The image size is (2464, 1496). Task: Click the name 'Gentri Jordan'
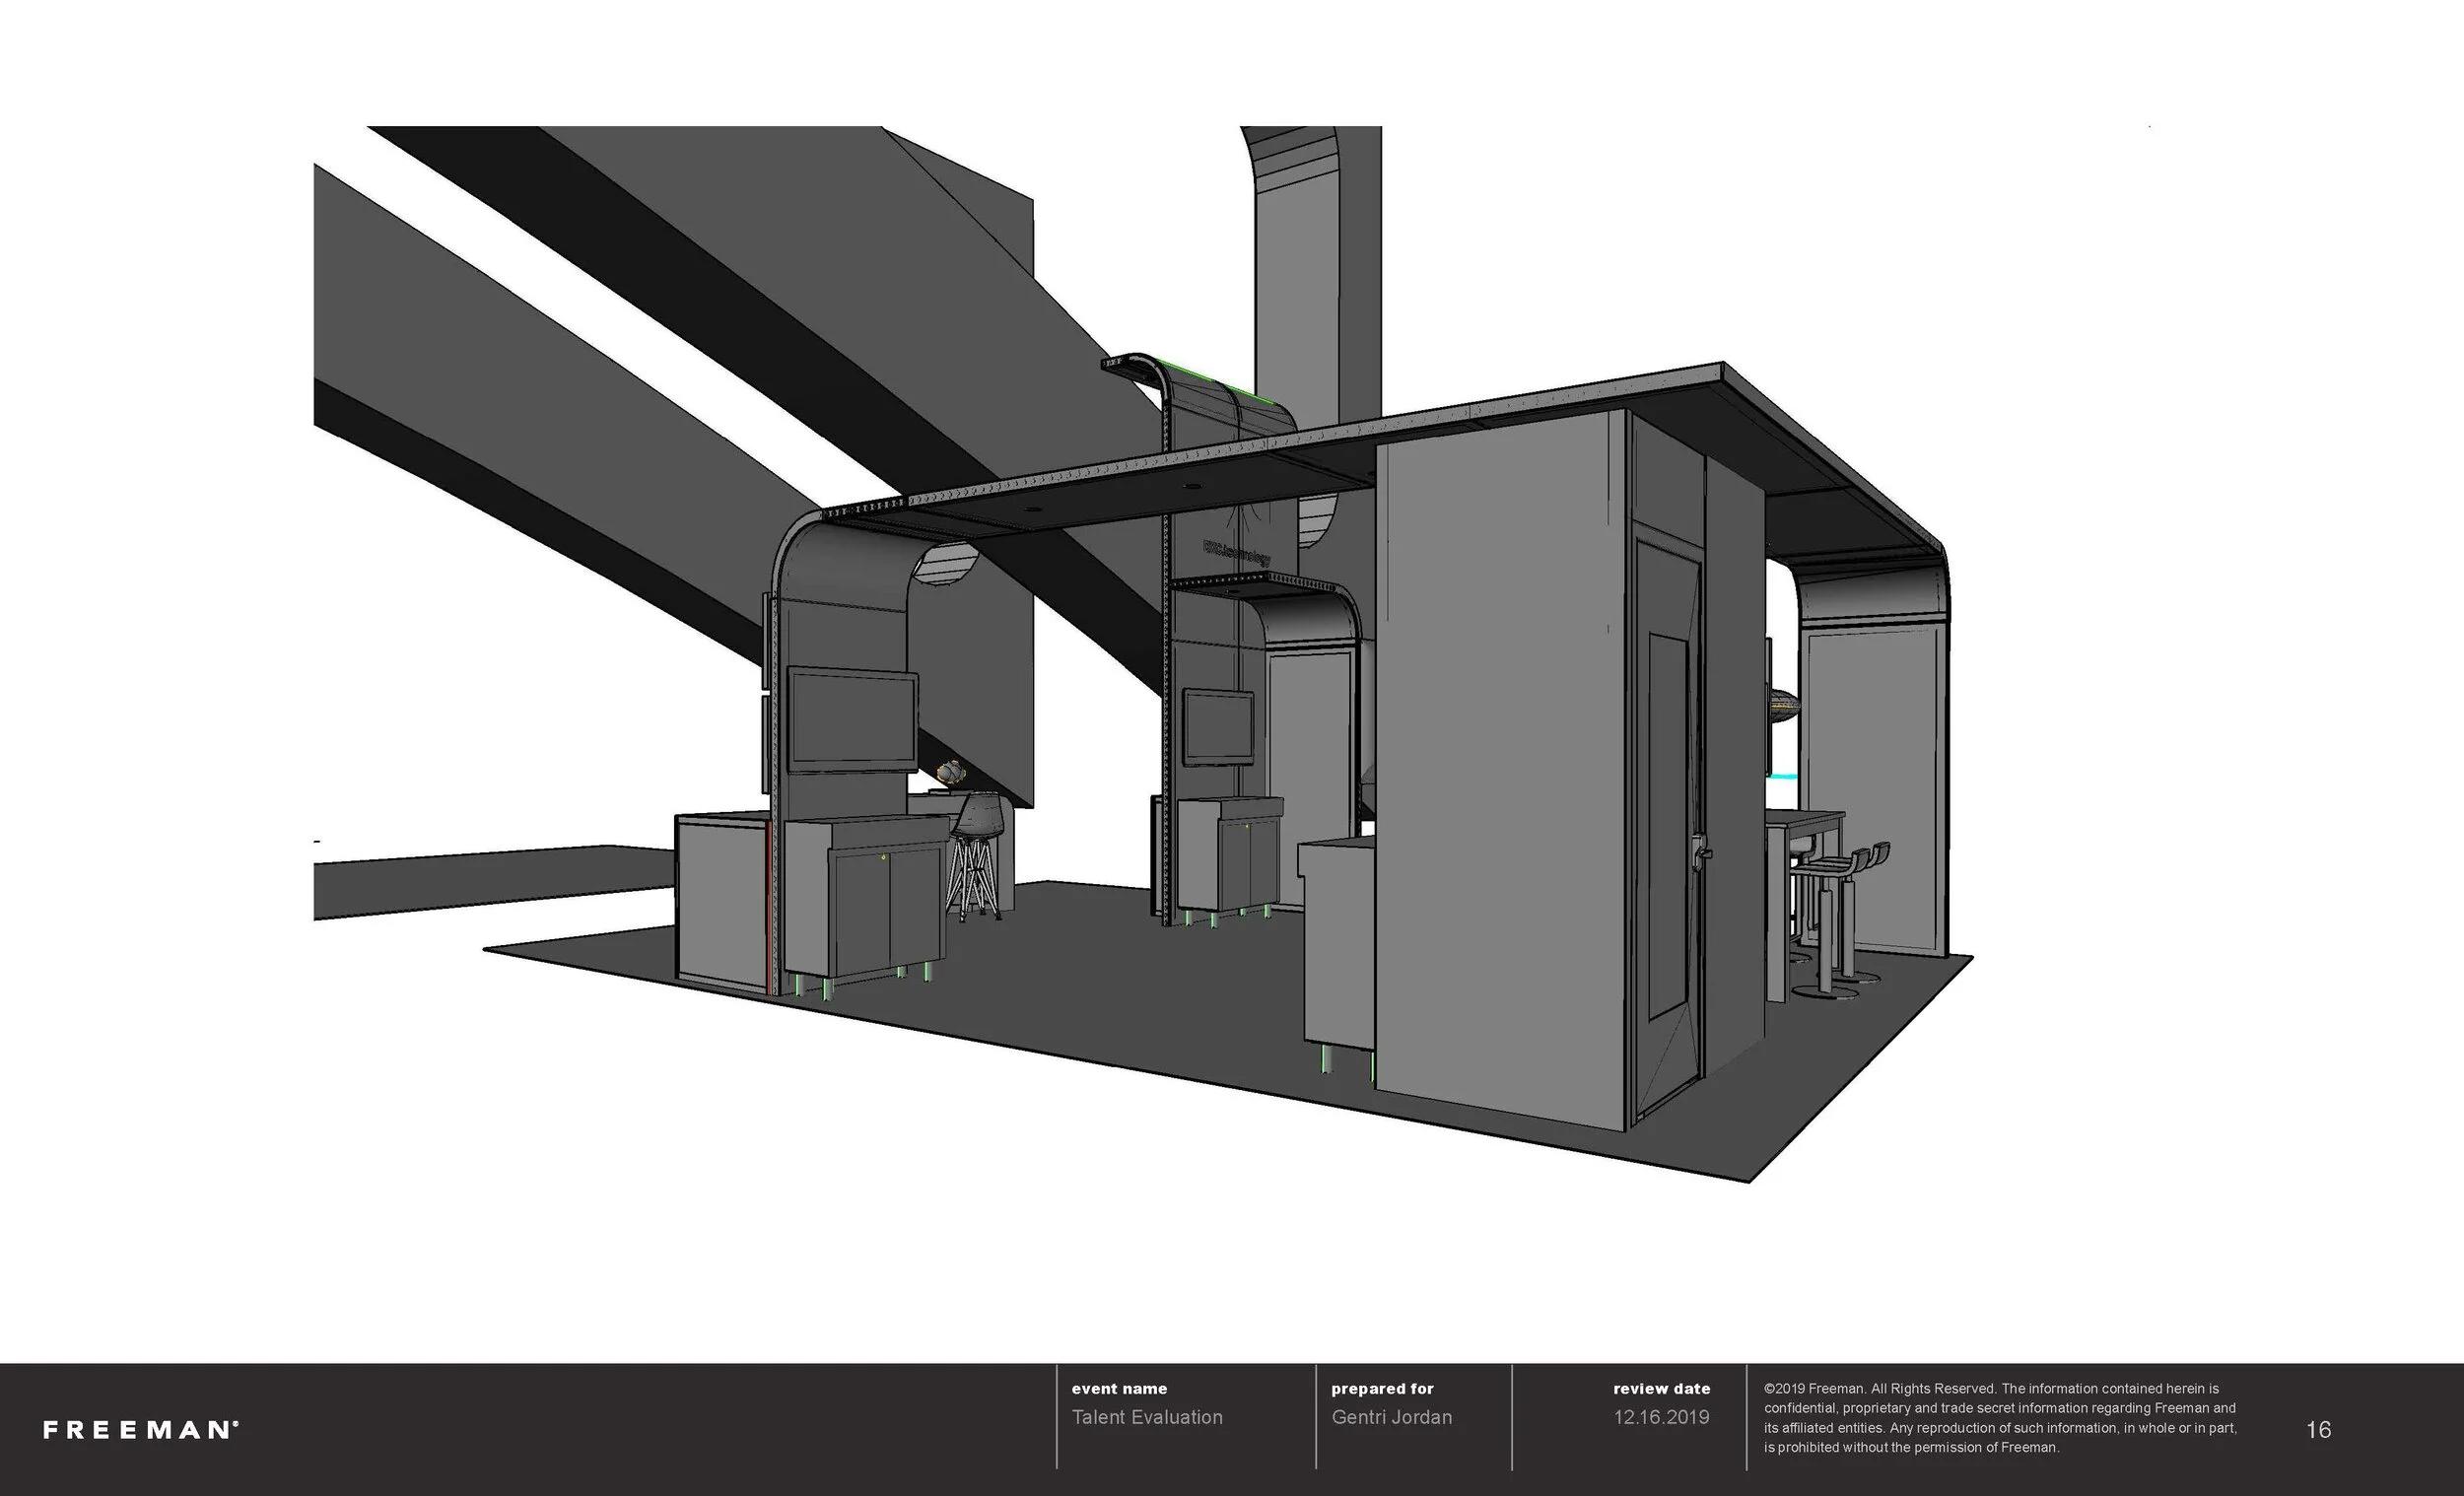[1391, 1417]
